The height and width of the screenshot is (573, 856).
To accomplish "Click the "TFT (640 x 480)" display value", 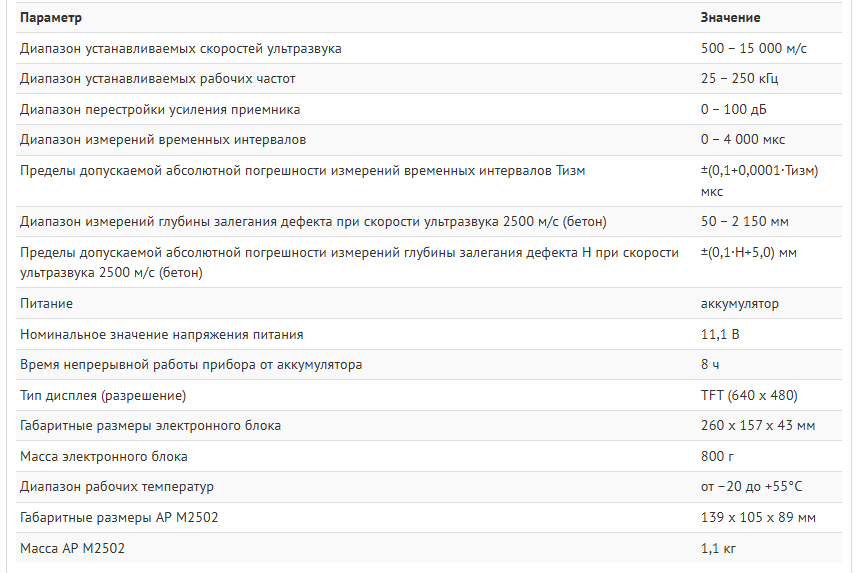I will tap(749, 395).
